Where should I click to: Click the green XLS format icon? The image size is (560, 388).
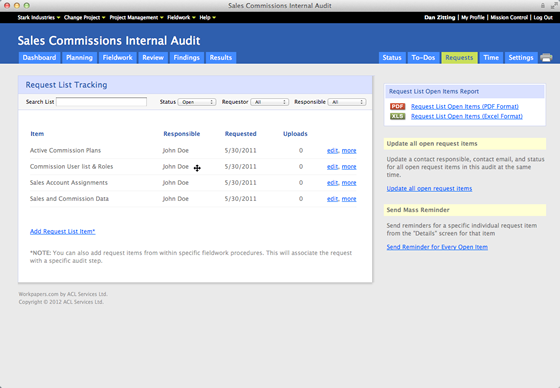[x=398, y=116]
